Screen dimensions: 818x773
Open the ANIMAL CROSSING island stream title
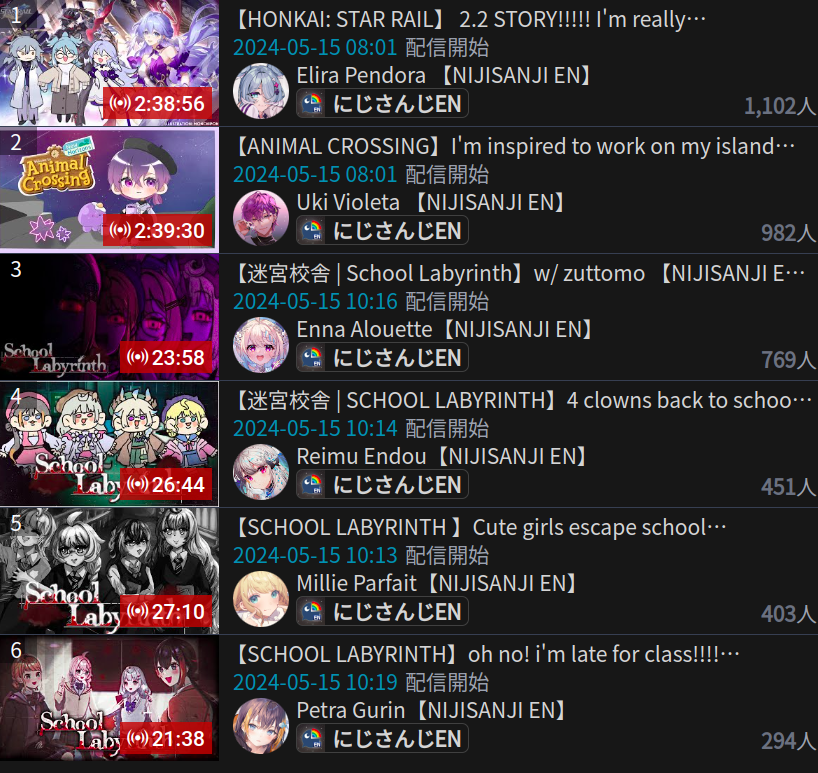tap(514, 146)
